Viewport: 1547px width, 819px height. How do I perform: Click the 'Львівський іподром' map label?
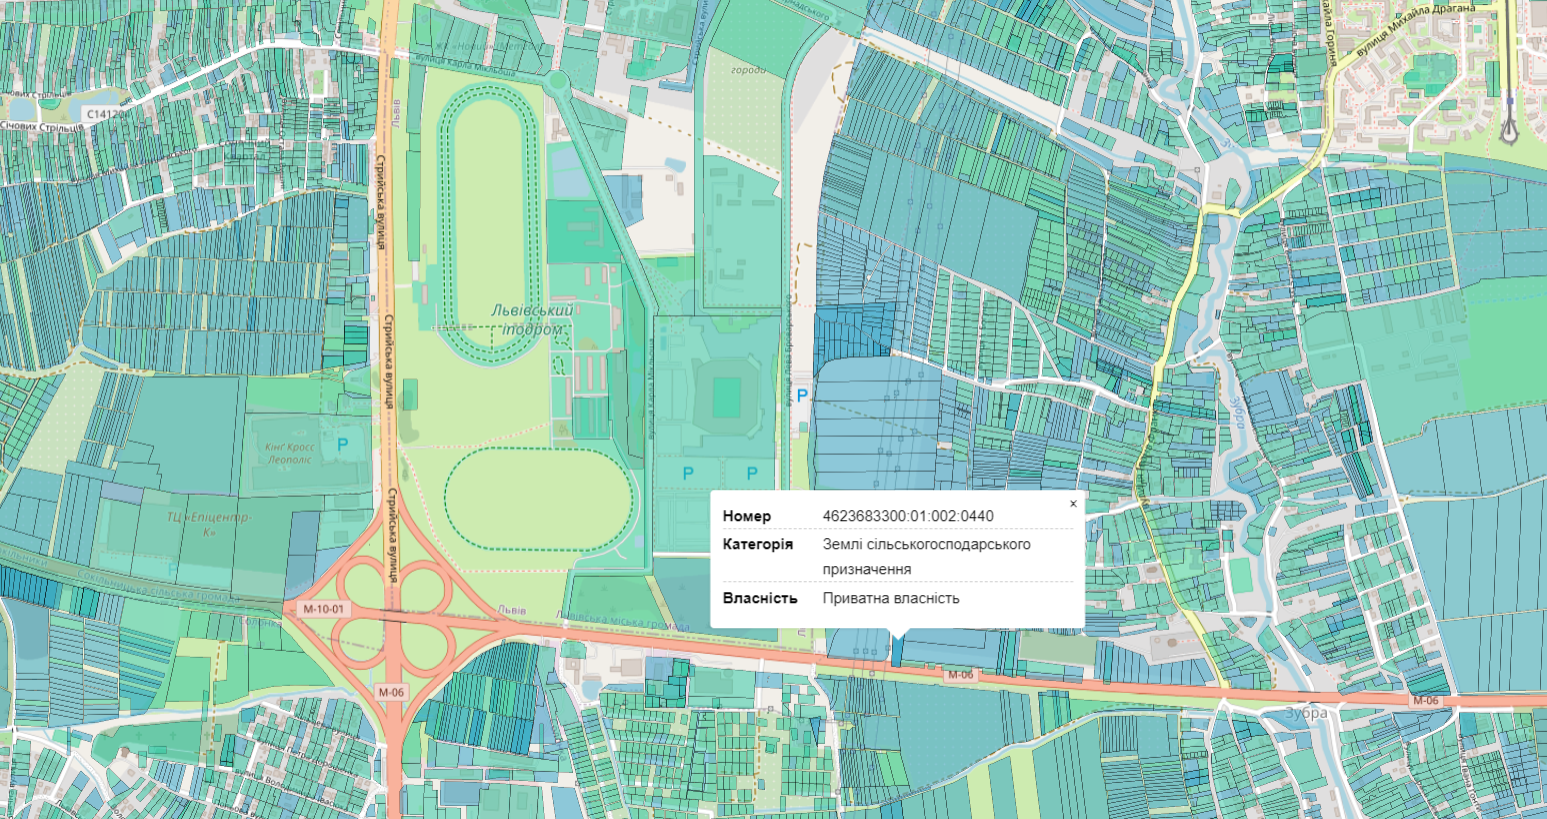pos(533,320)
